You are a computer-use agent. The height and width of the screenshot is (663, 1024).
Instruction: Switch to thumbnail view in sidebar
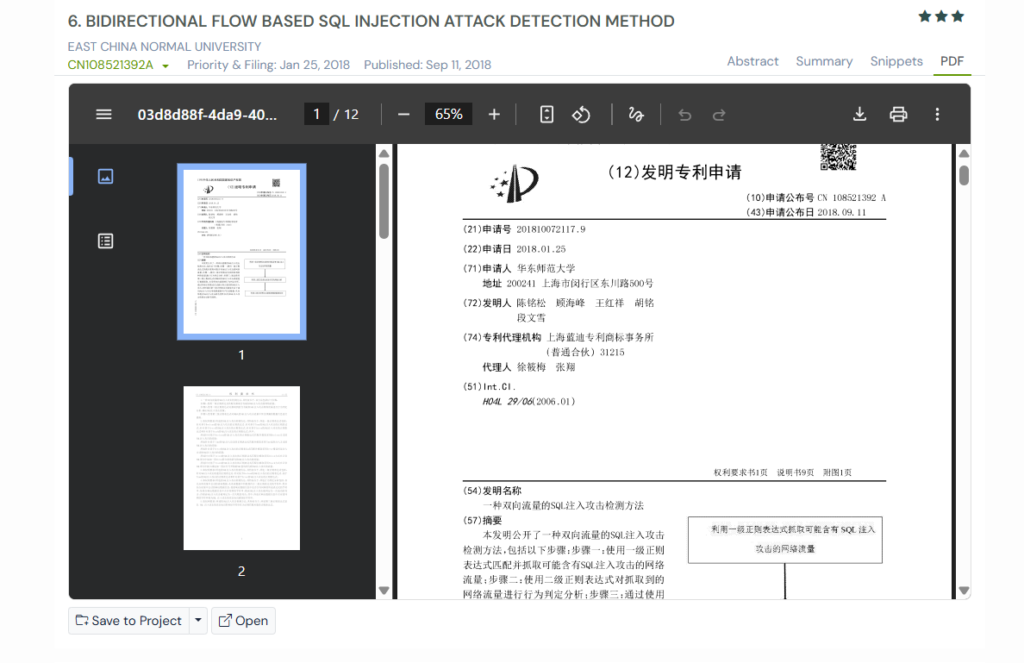[106, 176]
